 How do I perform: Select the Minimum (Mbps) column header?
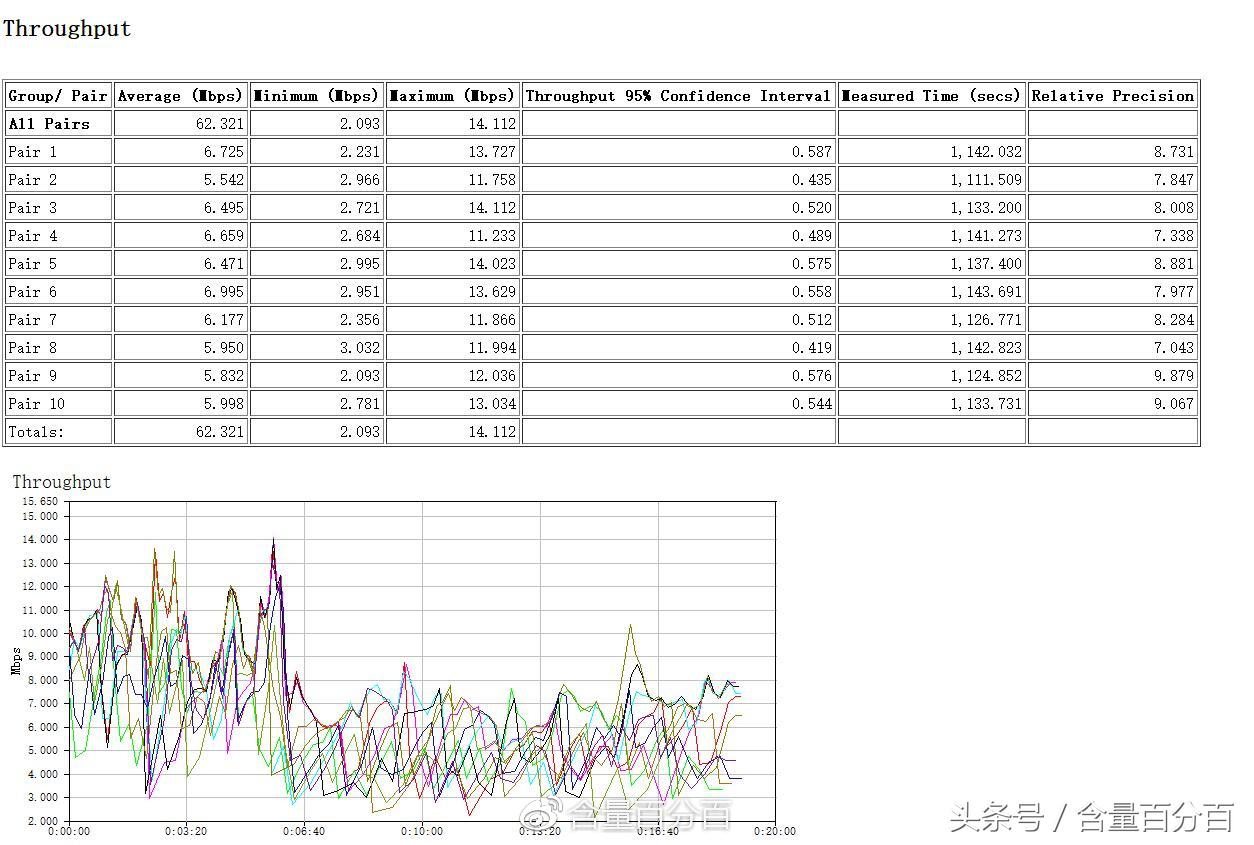316,96
